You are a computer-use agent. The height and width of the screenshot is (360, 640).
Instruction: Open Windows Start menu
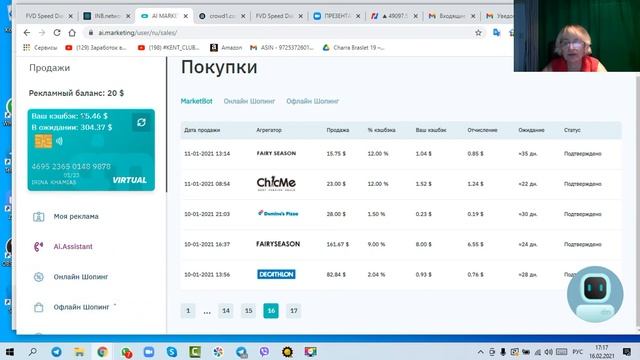pos(10,351)
